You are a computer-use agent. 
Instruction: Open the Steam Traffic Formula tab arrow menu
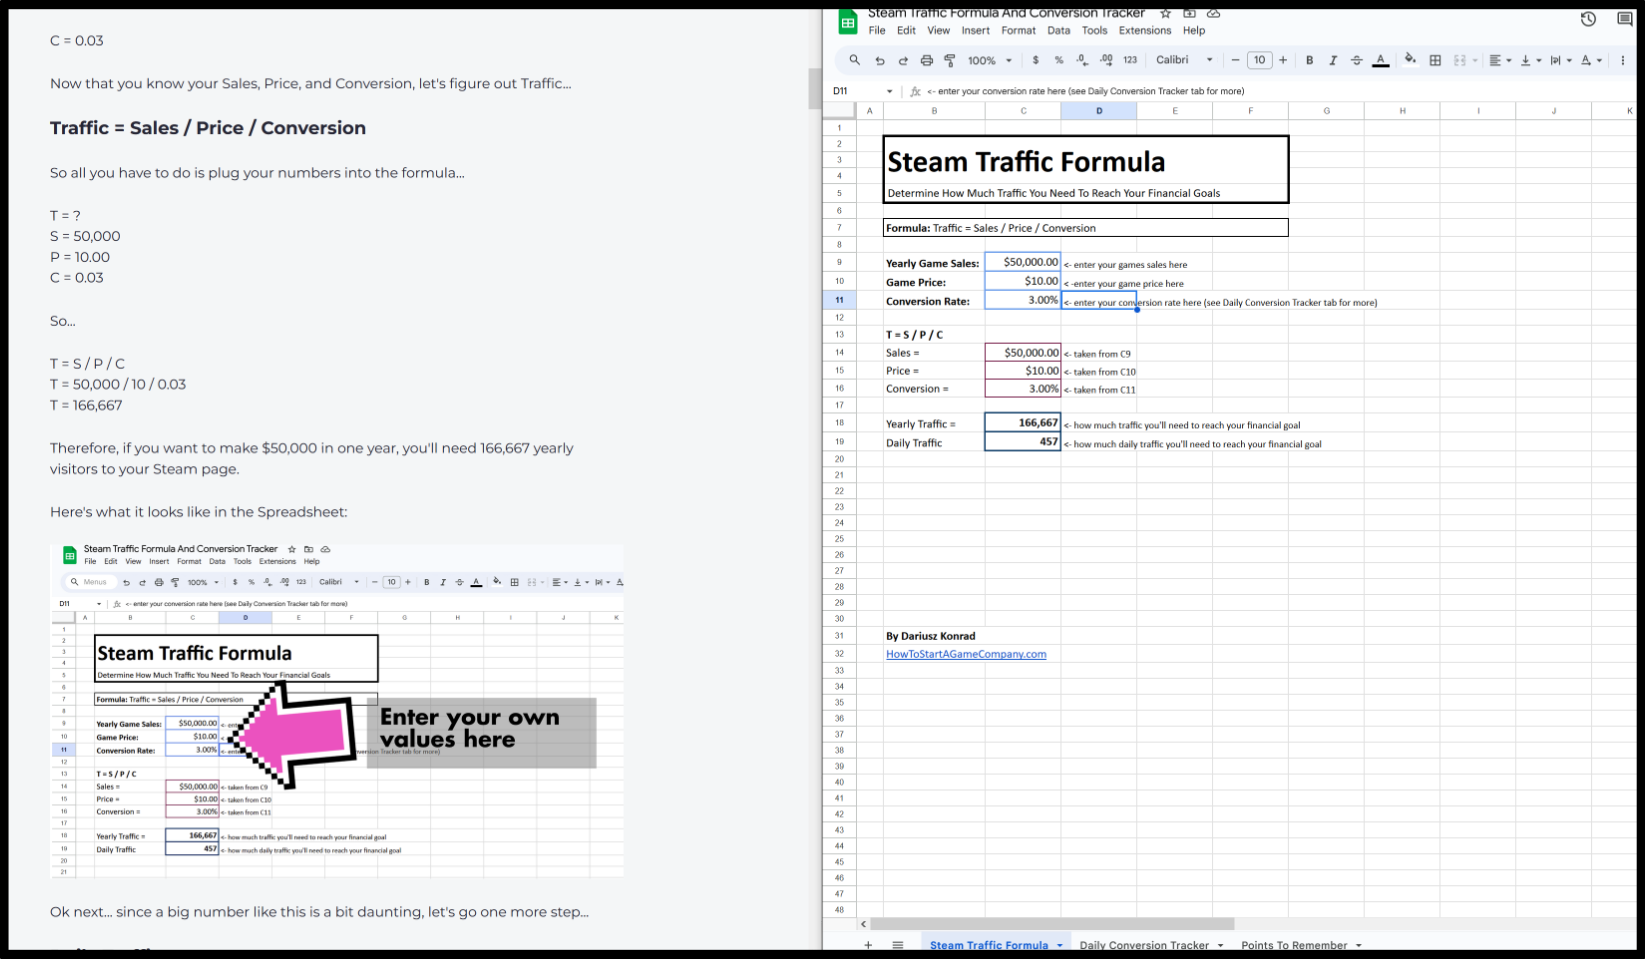pos(1059,945)
